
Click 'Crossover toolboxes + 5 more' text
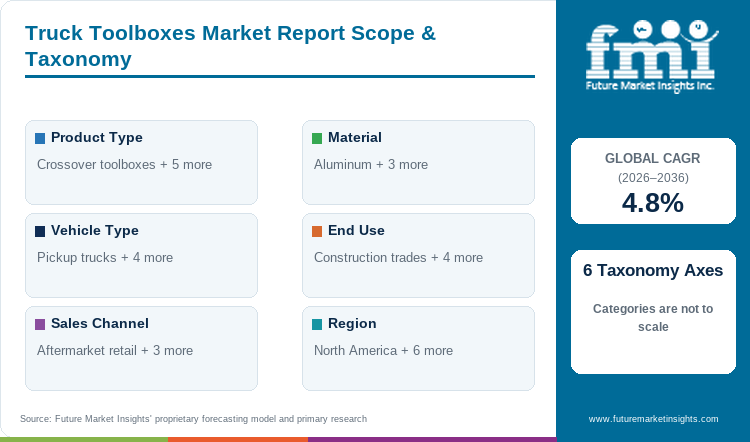(124, 165)
